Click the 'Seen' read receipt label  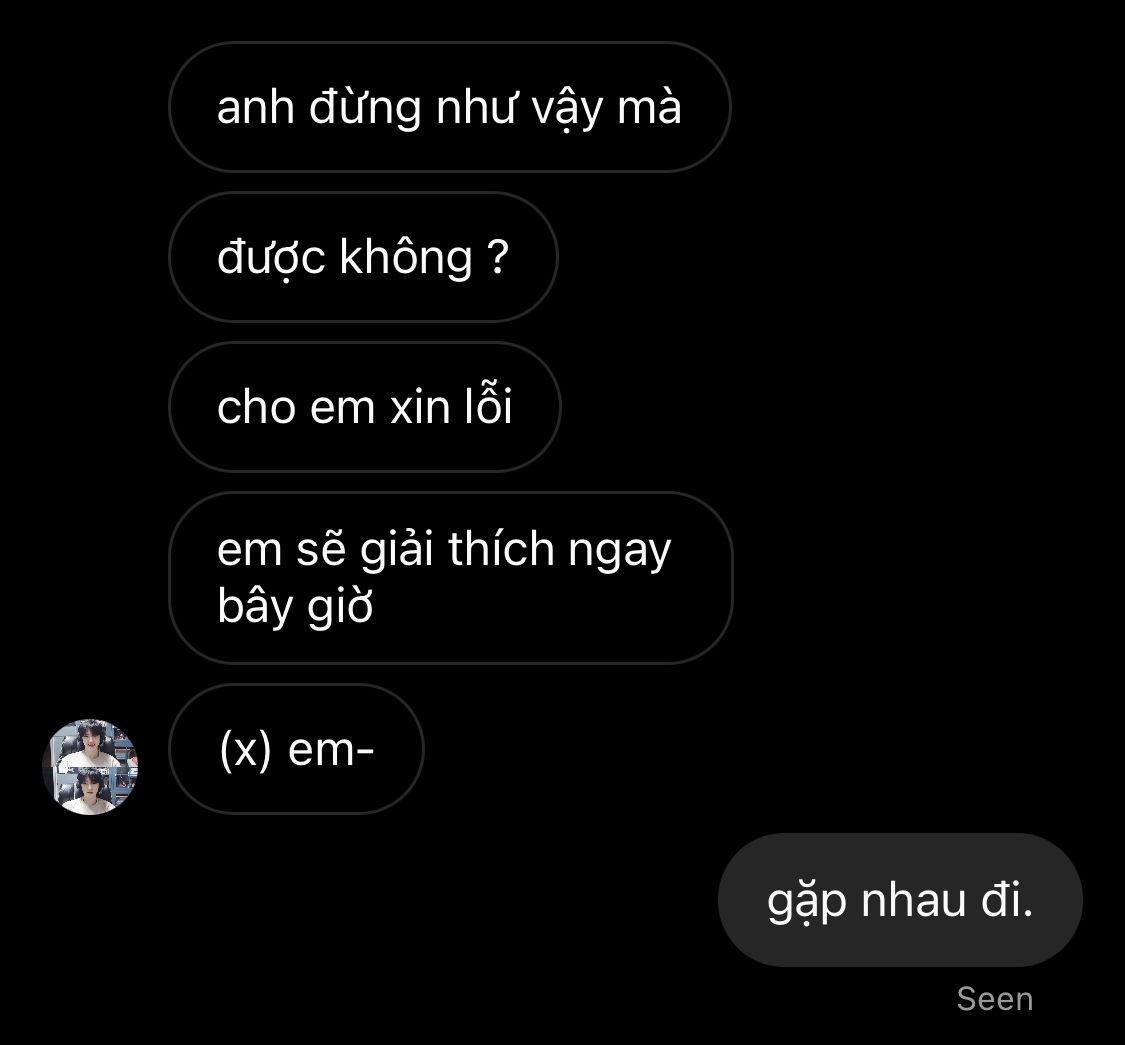tap(995, 999)
